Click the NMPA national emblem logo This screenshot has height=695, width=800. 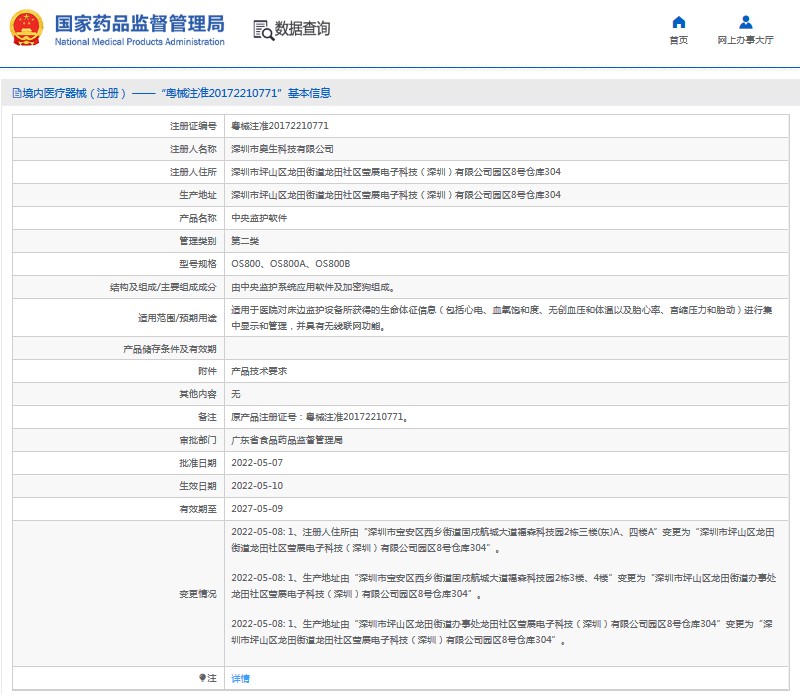[27, 28]
